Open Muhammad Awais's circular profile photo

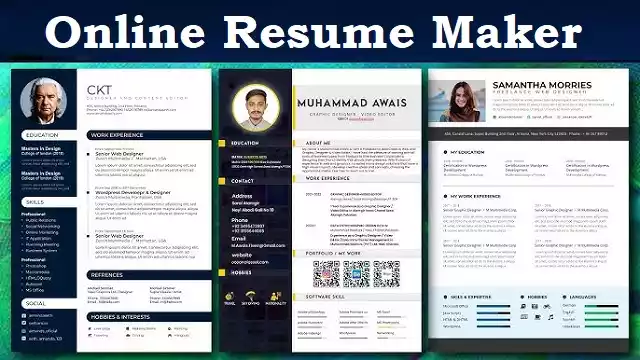(x=256, y=107)
